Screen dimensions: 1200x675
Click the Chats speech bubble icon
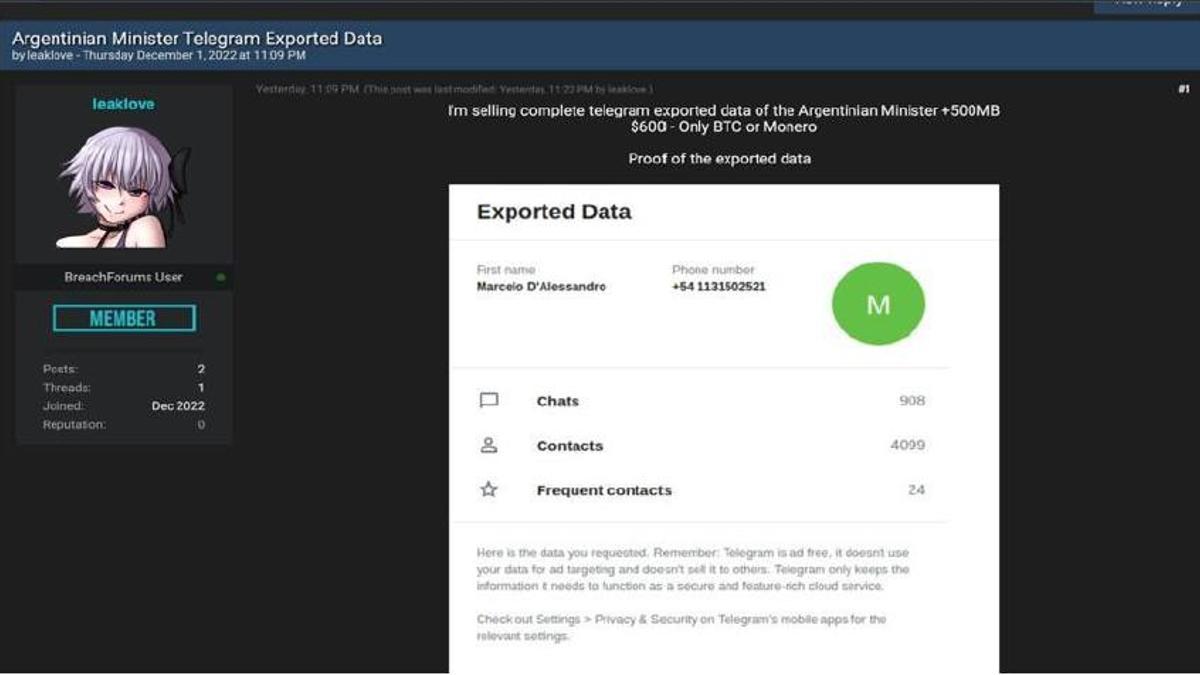click(488, 401)
